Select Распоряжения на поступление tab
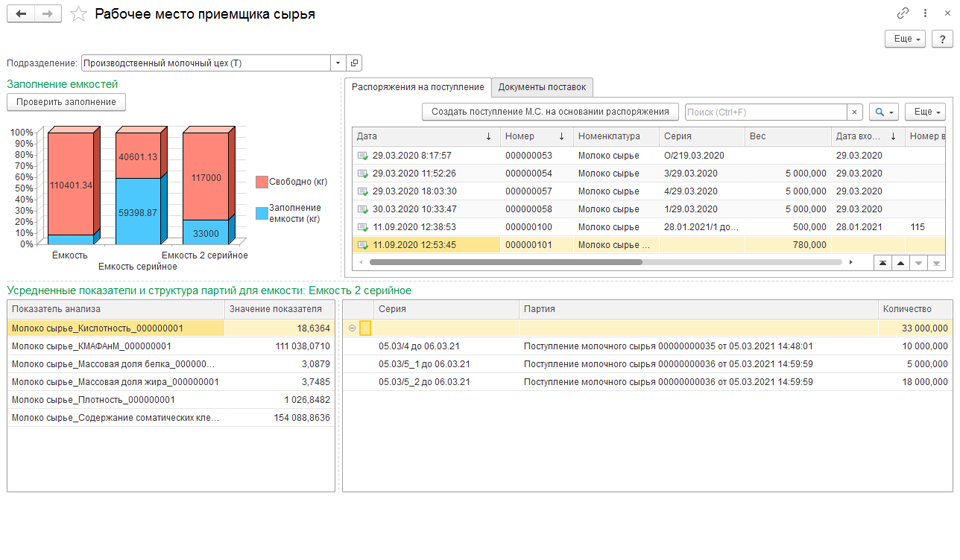This screenshot has width=960, height=560. point(418,87)
